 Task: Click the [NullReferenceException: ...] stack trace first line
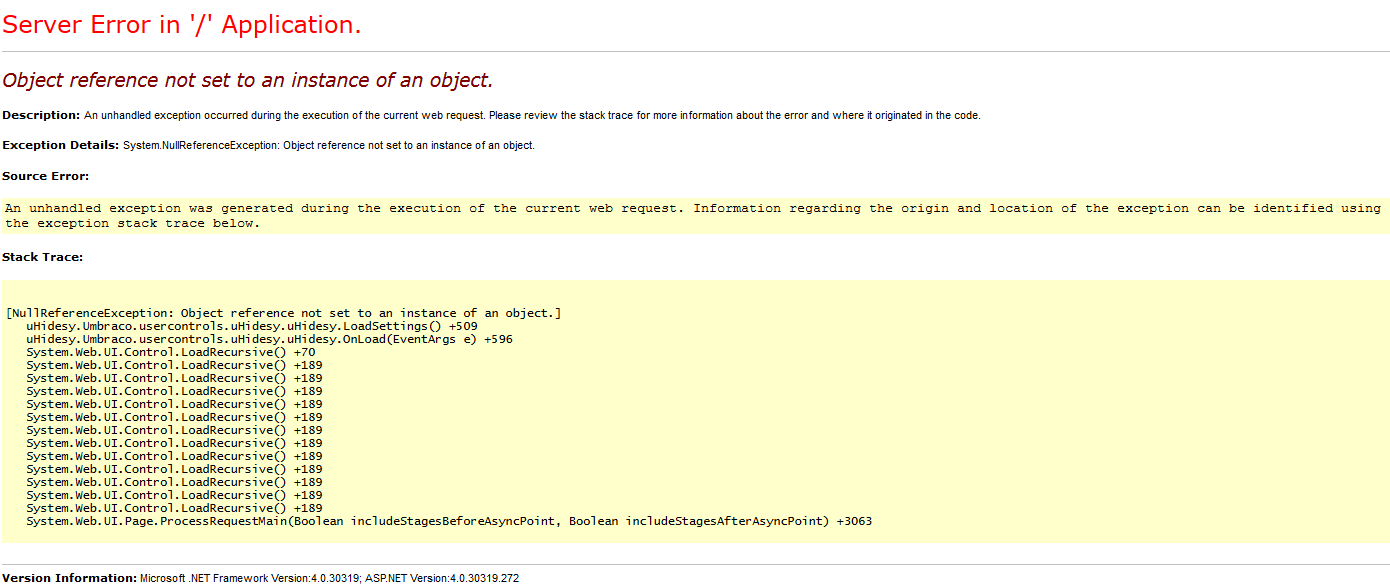284,313
